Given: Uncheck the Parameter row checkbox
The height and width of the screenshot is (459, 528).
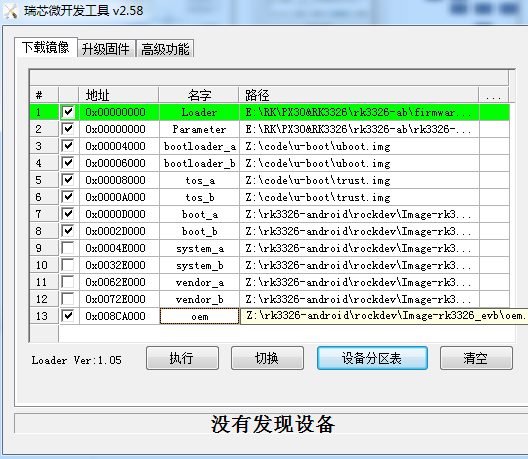Looking at the screenshot, I should coord(68,129).
